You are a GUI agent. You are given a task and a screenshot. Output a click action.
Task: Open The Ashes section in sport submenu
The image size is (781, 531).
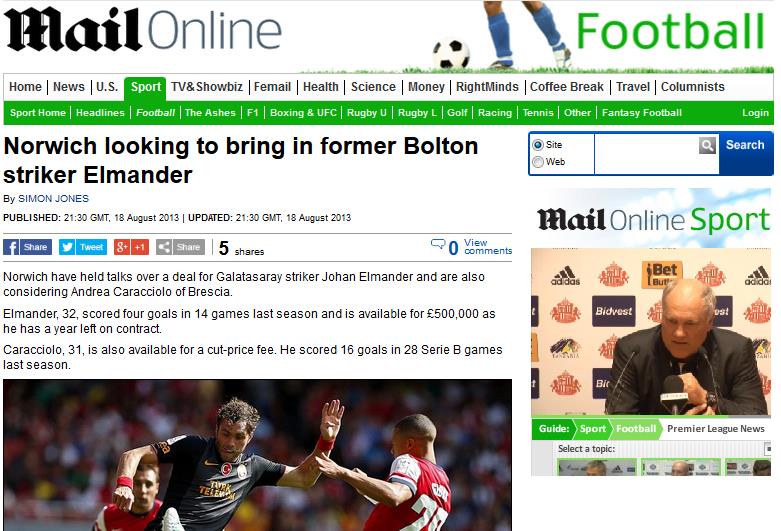210,113
